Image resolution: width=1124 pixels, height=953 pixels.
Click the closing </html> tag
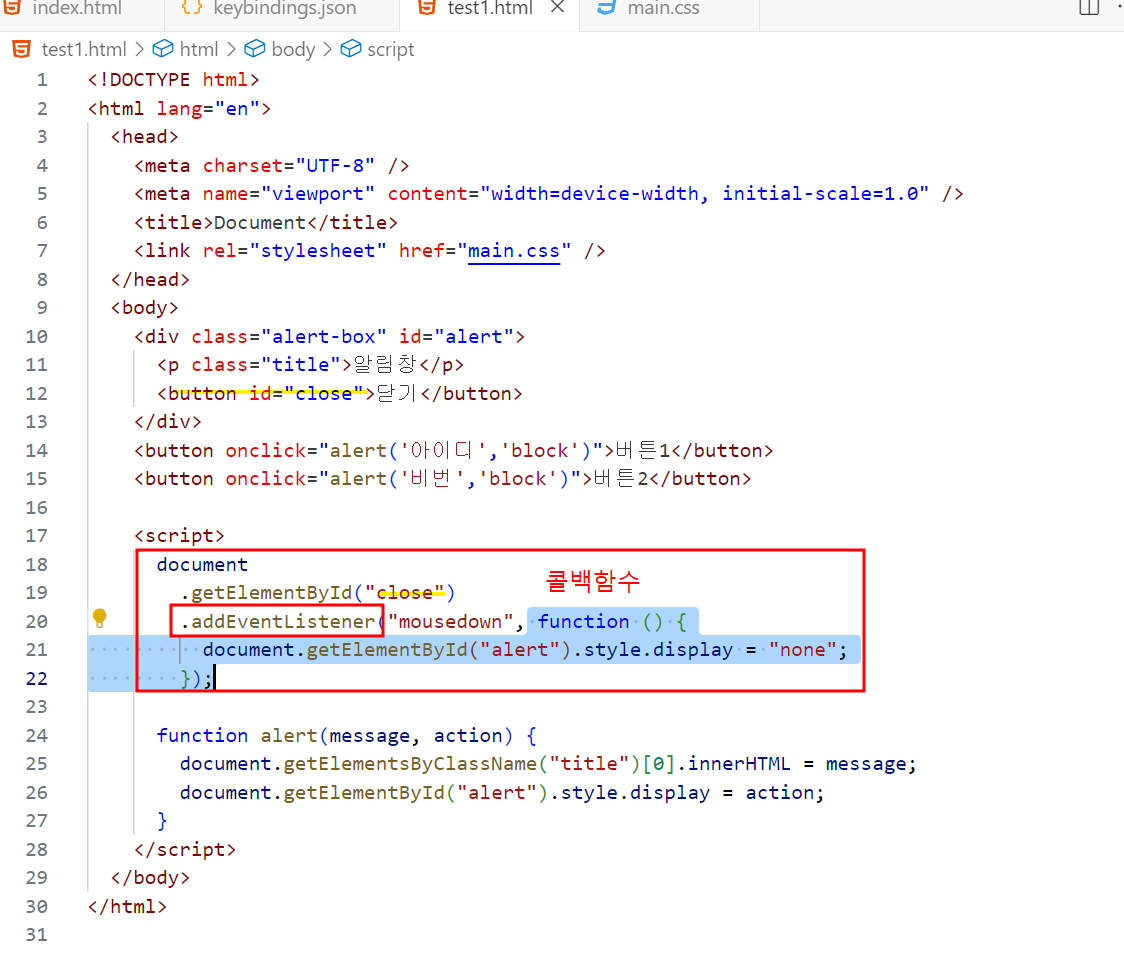pyautogui.click(x=128, y=906)
